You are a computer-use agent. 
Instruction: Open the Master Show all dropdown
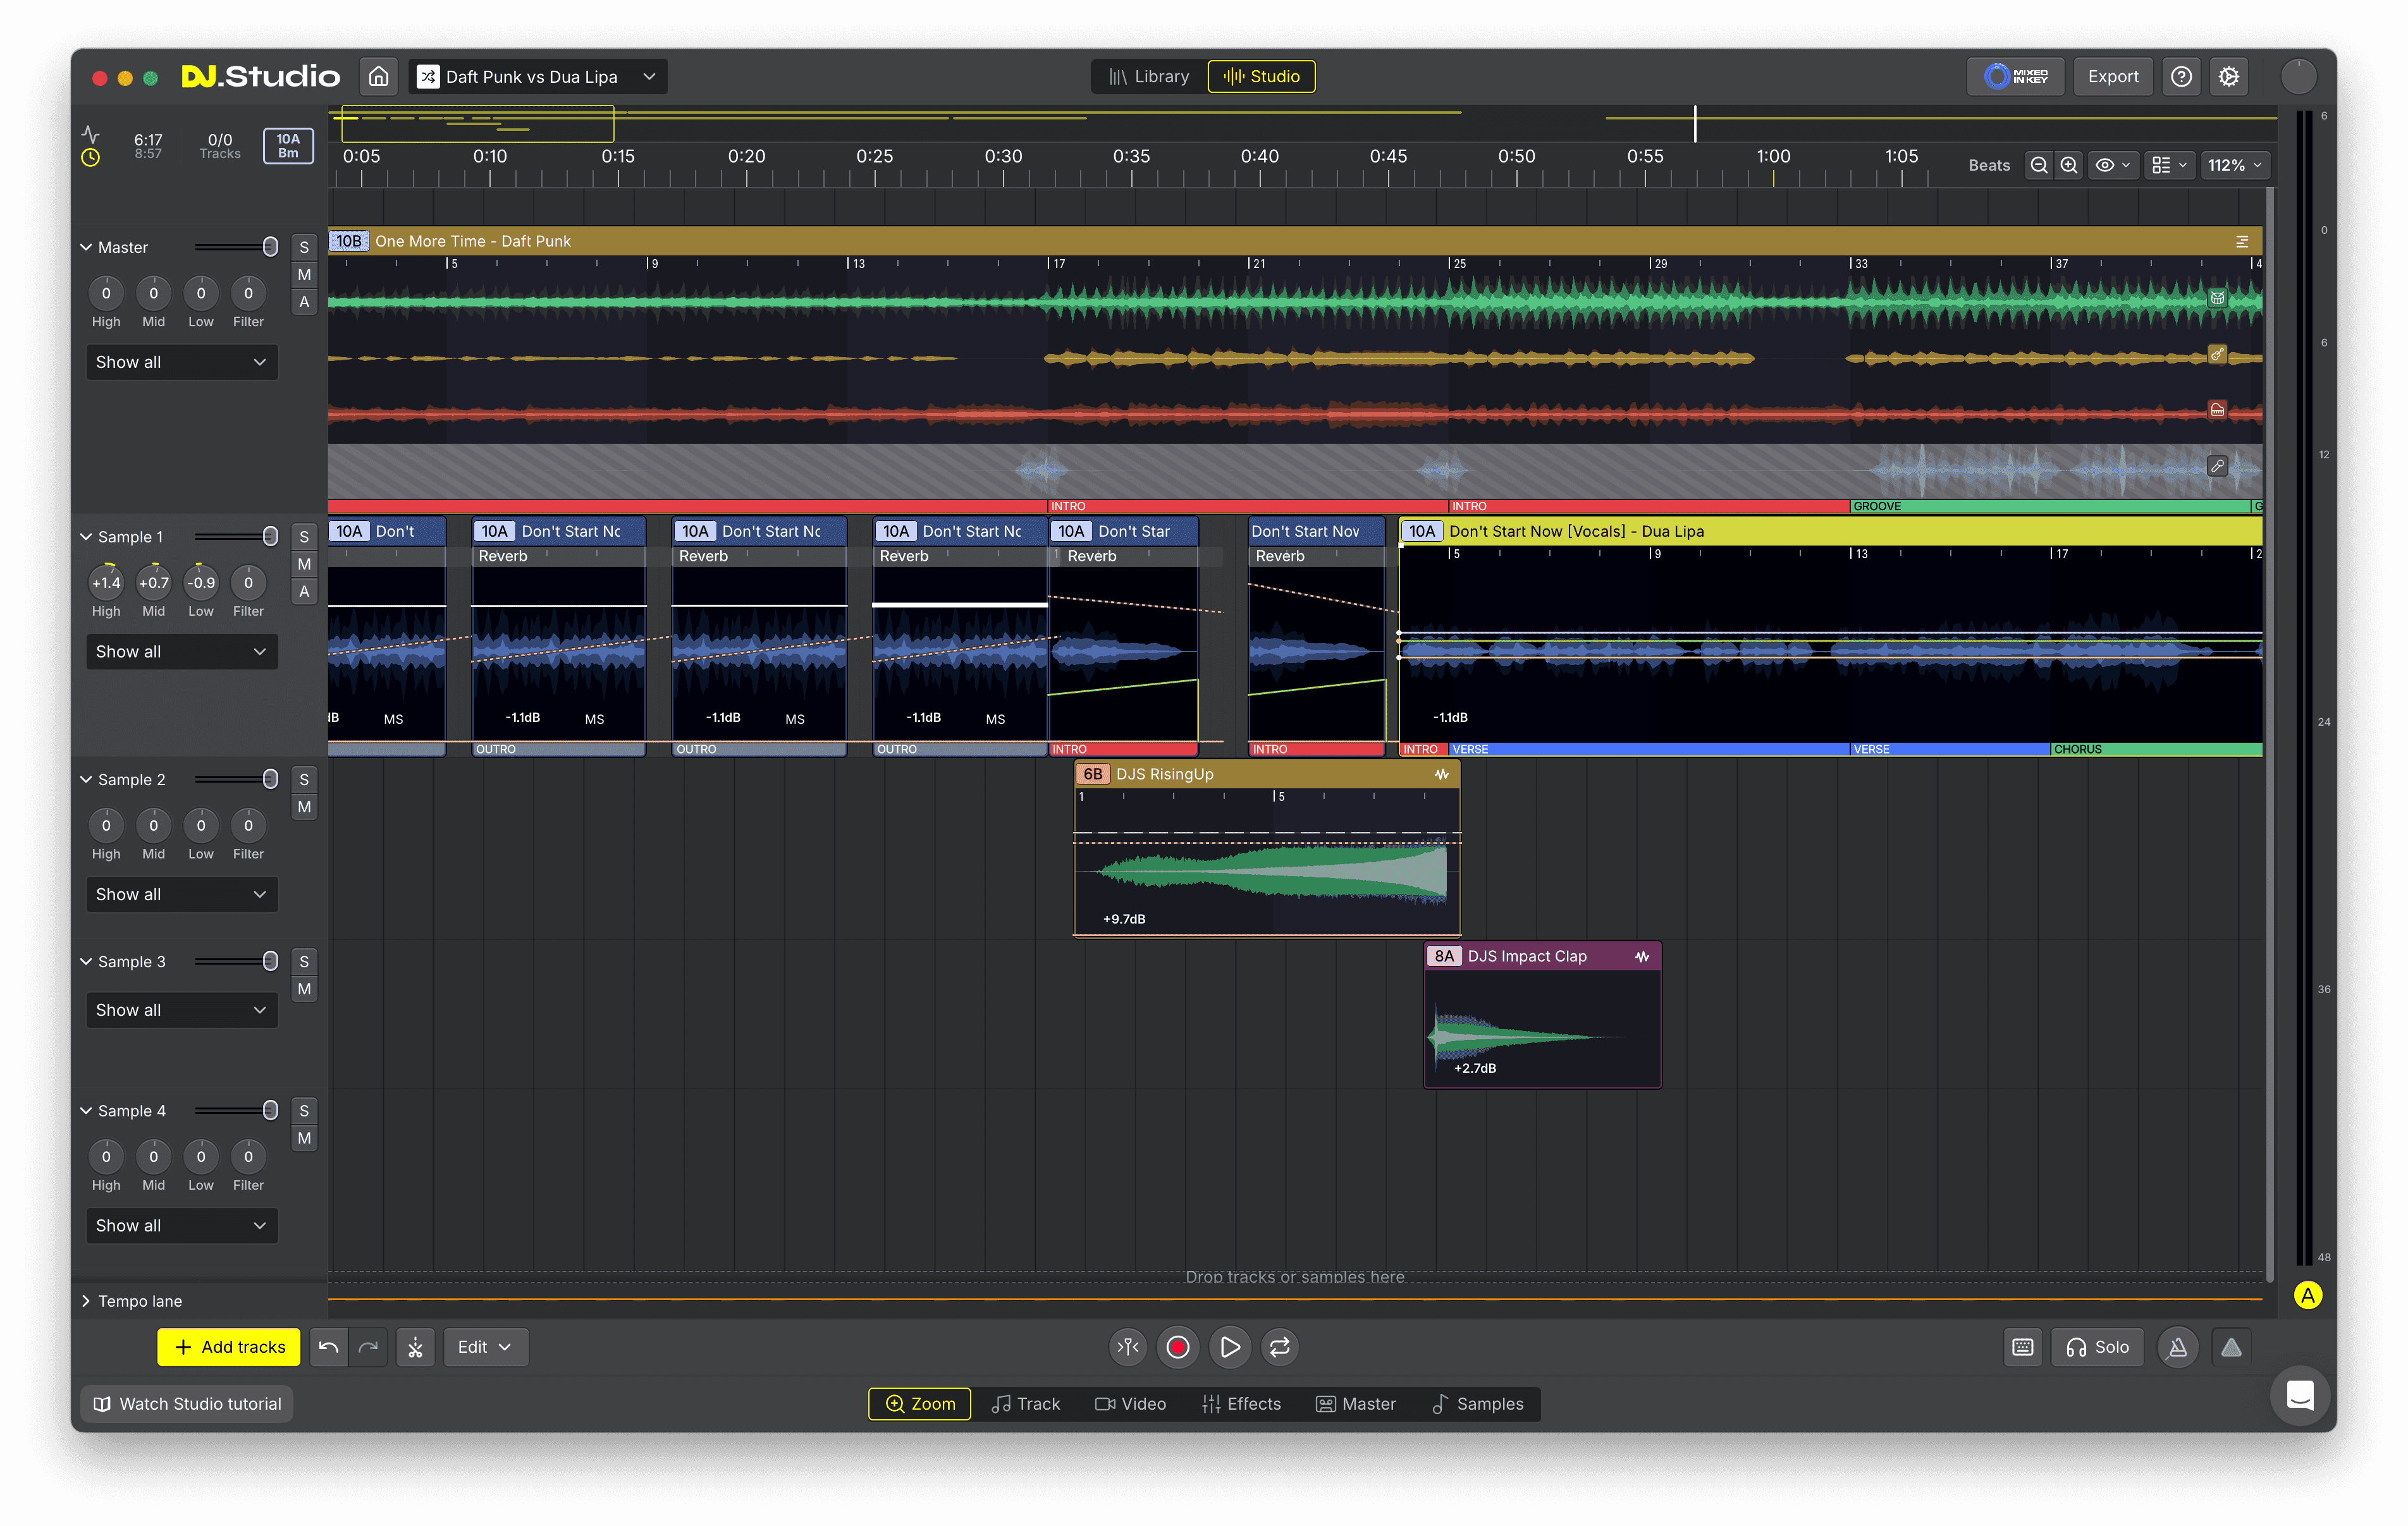[x=181, y=362]
